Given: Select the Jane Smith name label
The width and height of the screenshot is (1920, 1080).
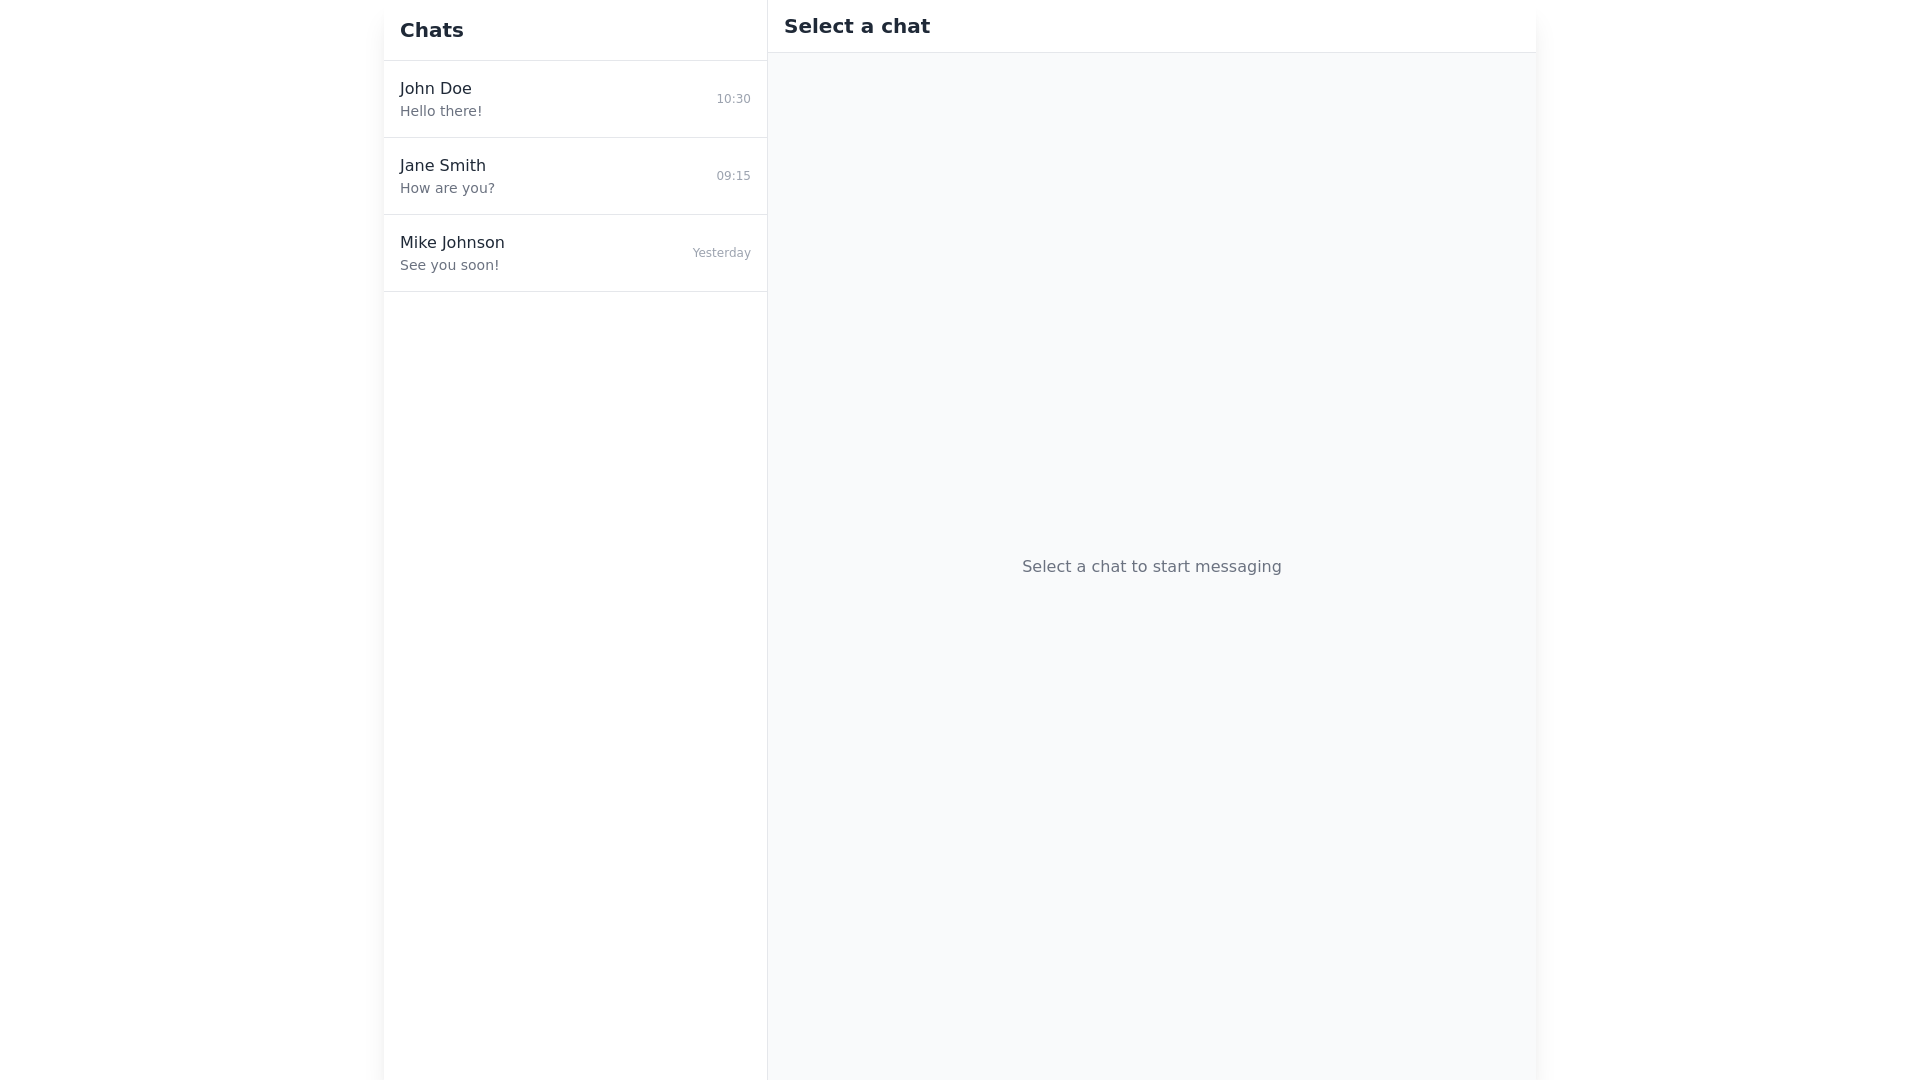Looking at the screenshot, I should (x=443, y=166).
